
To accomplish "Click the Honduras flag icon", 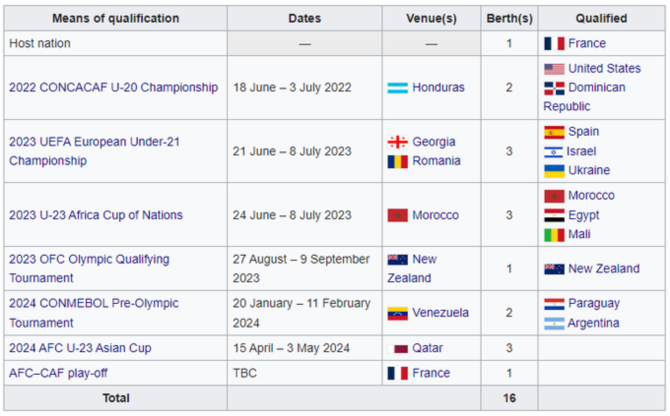I will point(397,88).
